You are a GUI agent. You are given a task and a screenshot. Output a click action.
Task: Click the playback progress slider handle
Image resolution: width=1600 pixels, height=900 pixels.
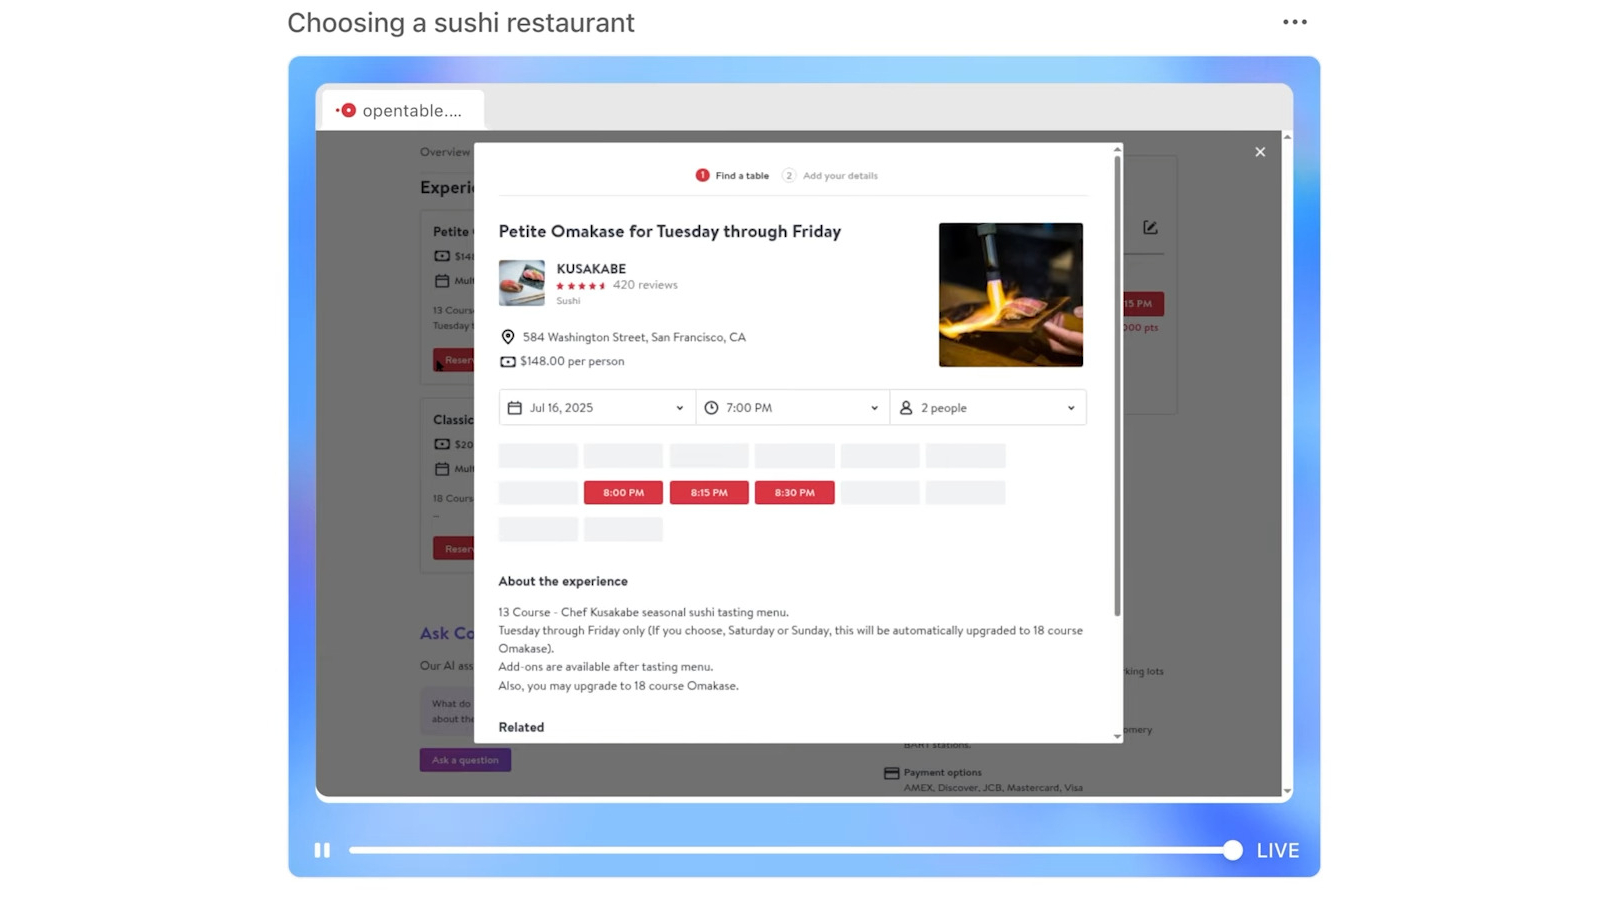click(x=1232, y=850)
